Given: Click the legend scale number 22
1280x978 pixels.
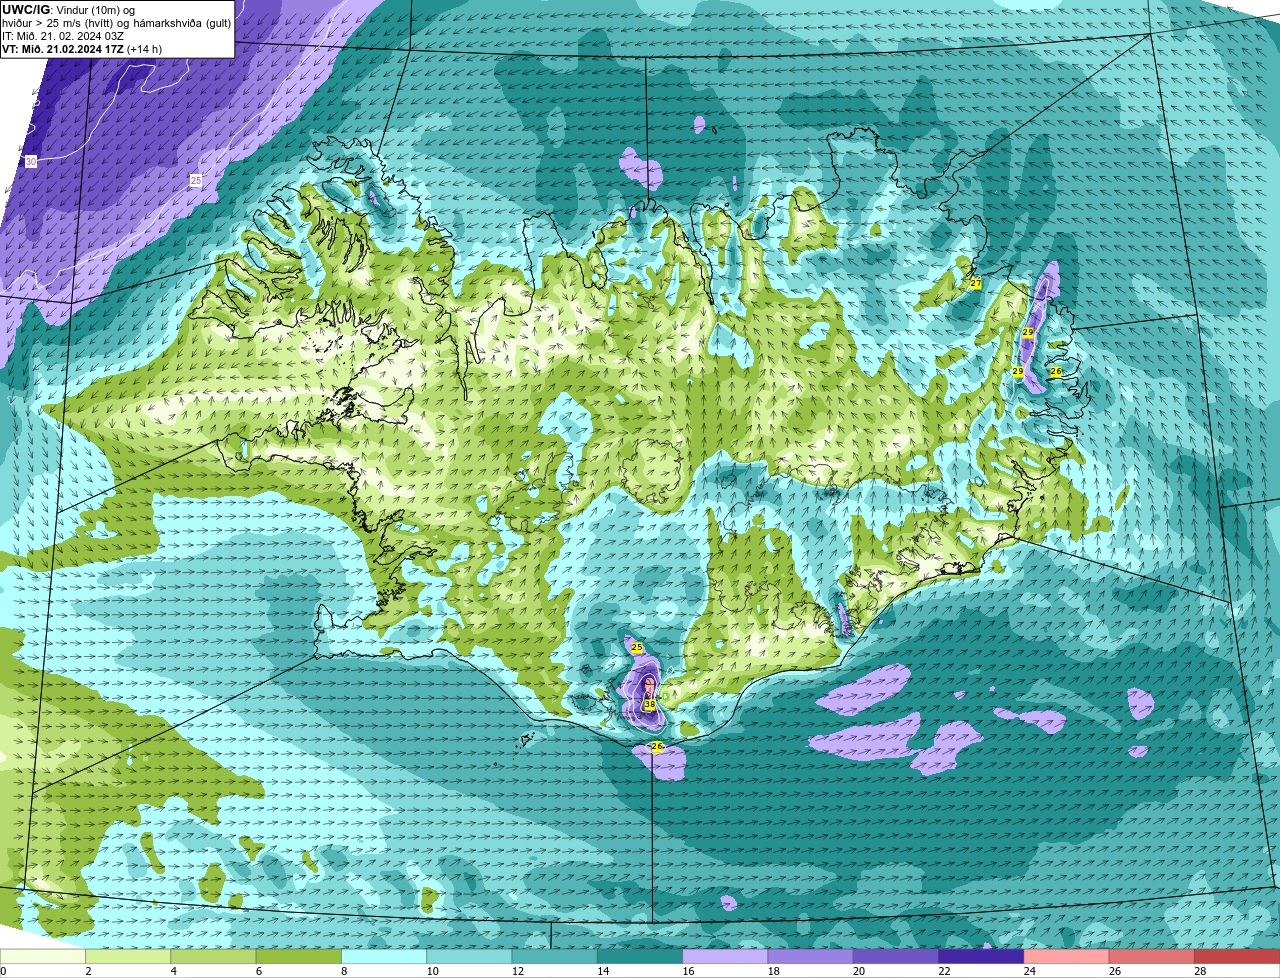Looking at the screenshot, I should [944, 971].
